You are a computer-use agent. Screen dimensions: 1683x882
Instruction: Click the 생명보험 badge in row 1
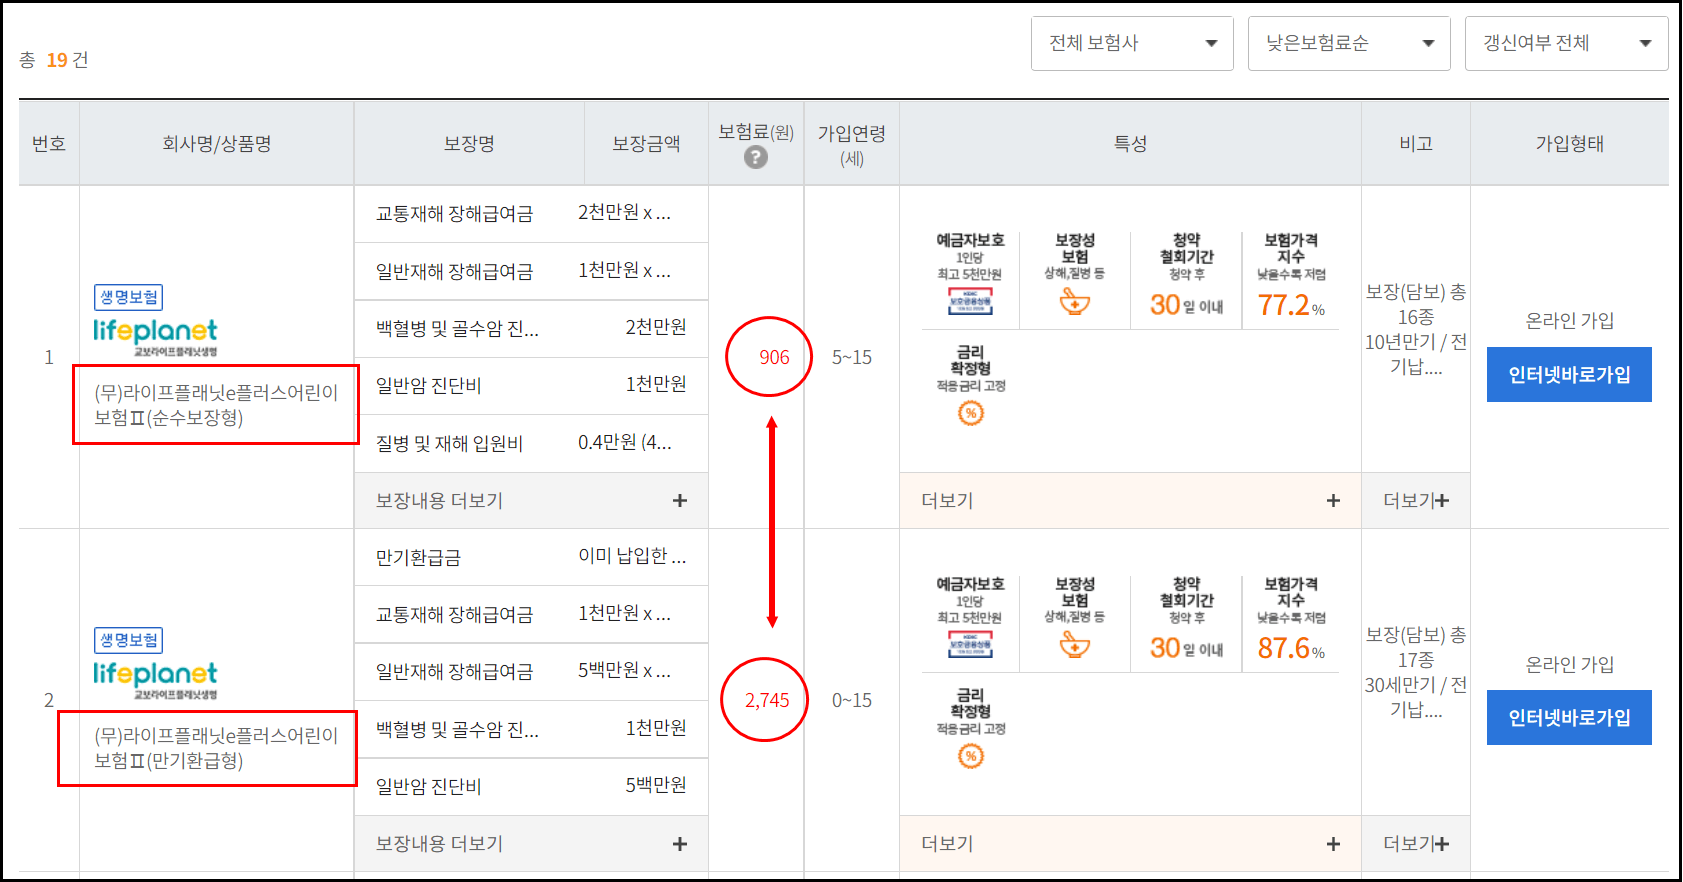pos(129,297)
